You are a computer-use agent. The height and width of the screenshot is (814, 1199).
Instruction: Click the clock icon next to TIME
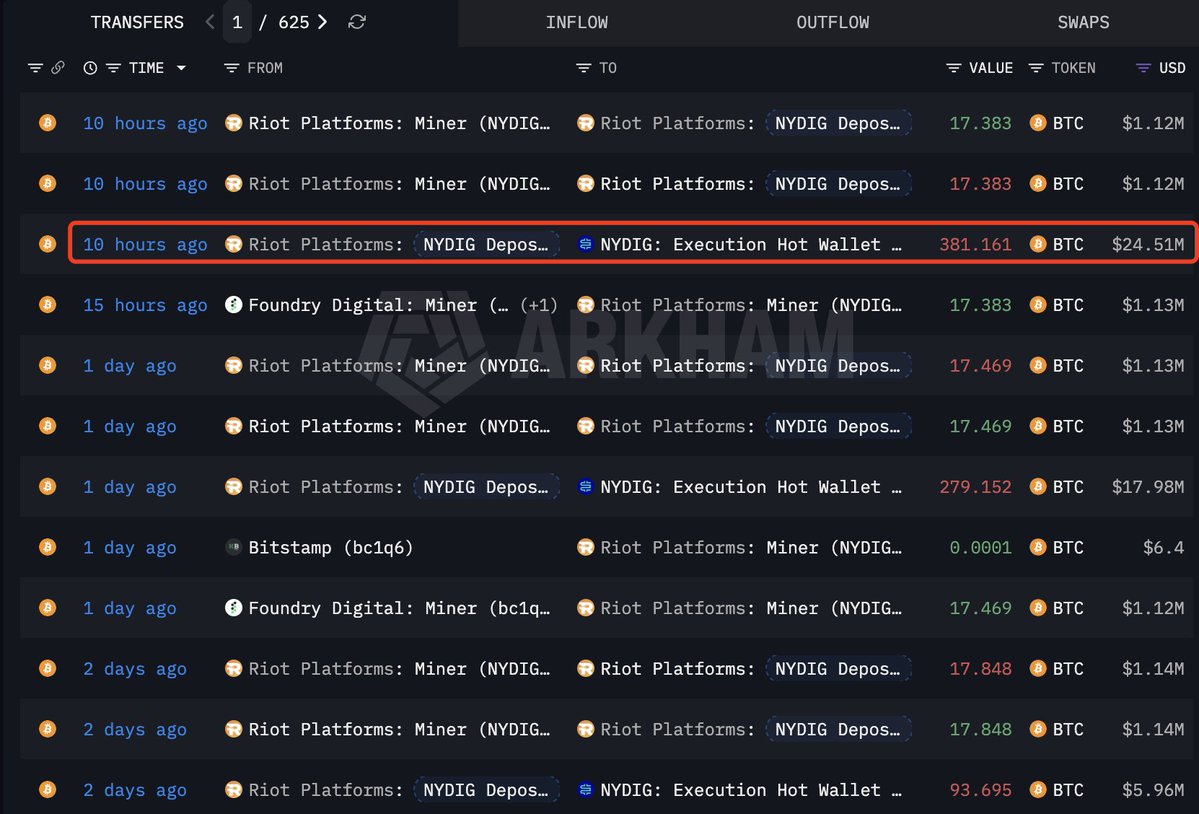[x=90, y=68]
